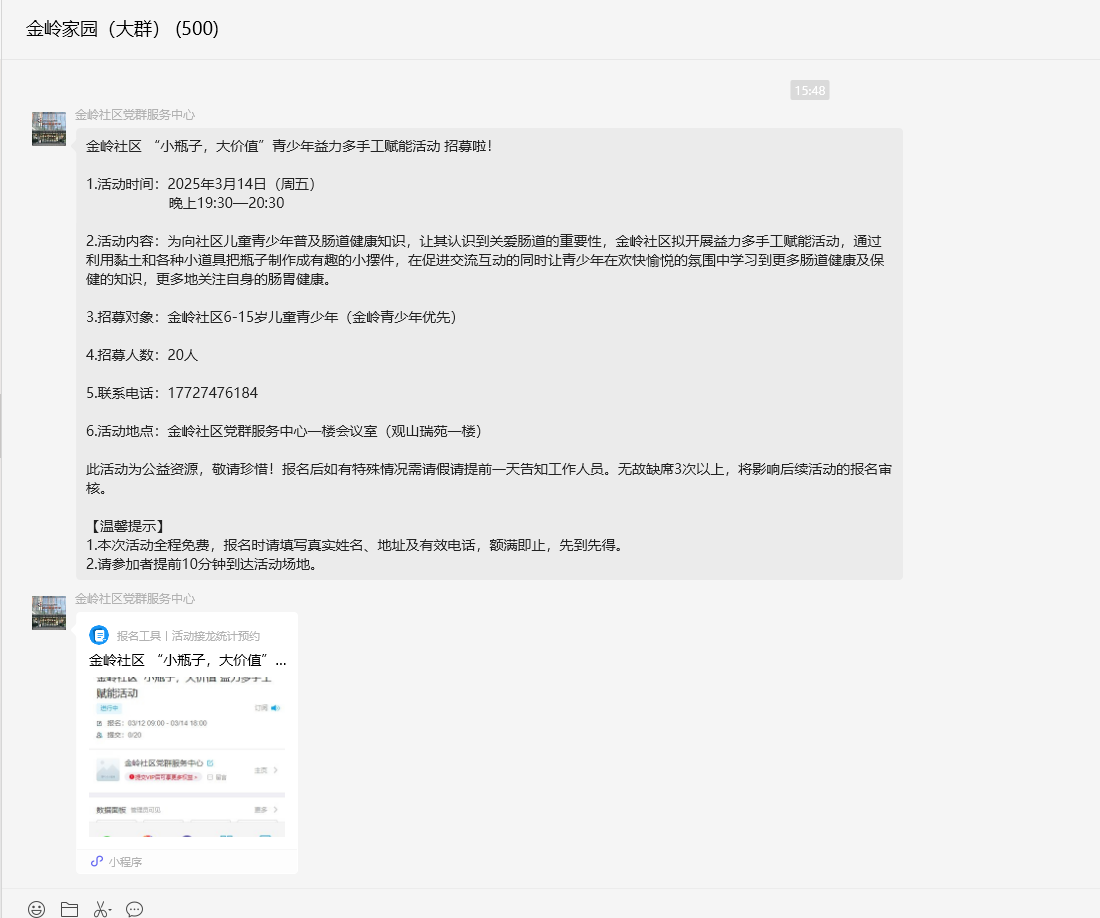This screenshot has height=918, width=1100.
Task: Click the 15:48 timestamp label
Action: coord(809,91)
